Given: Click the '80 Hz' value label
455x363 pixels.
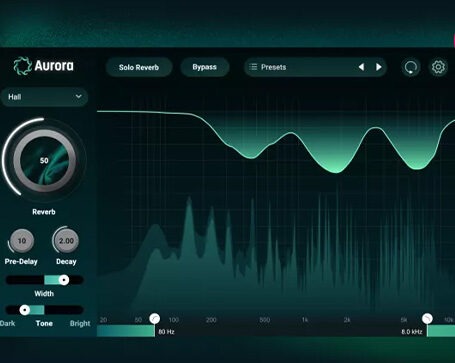Looking at the screenshot, I should click(166, 332).
